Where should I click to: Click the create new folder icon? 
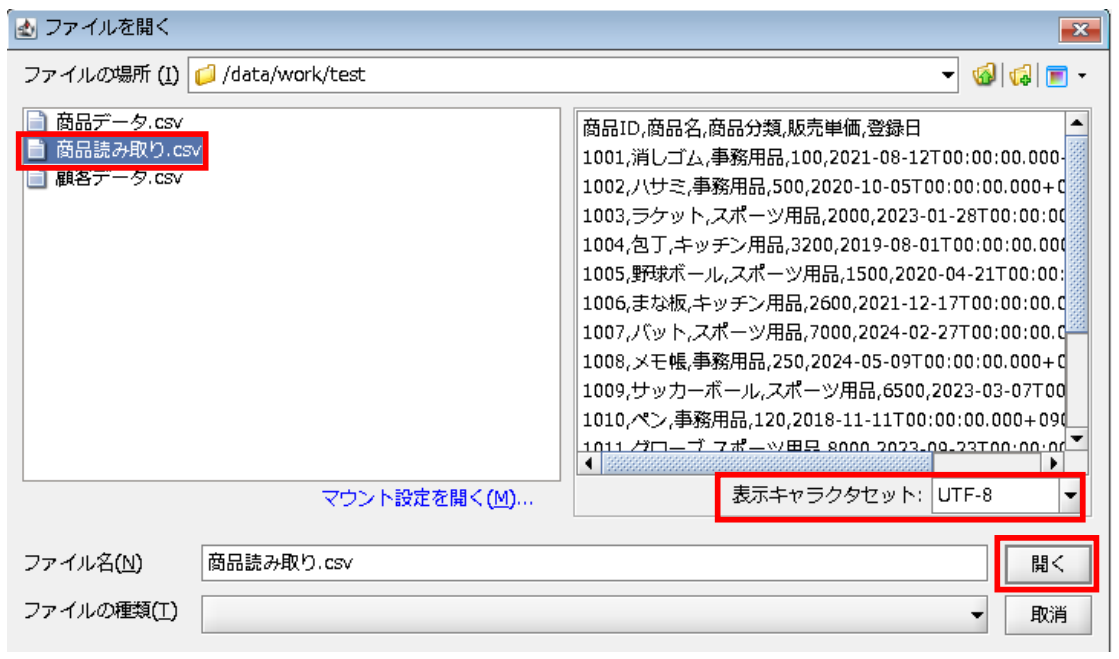tap(1020, 73)
